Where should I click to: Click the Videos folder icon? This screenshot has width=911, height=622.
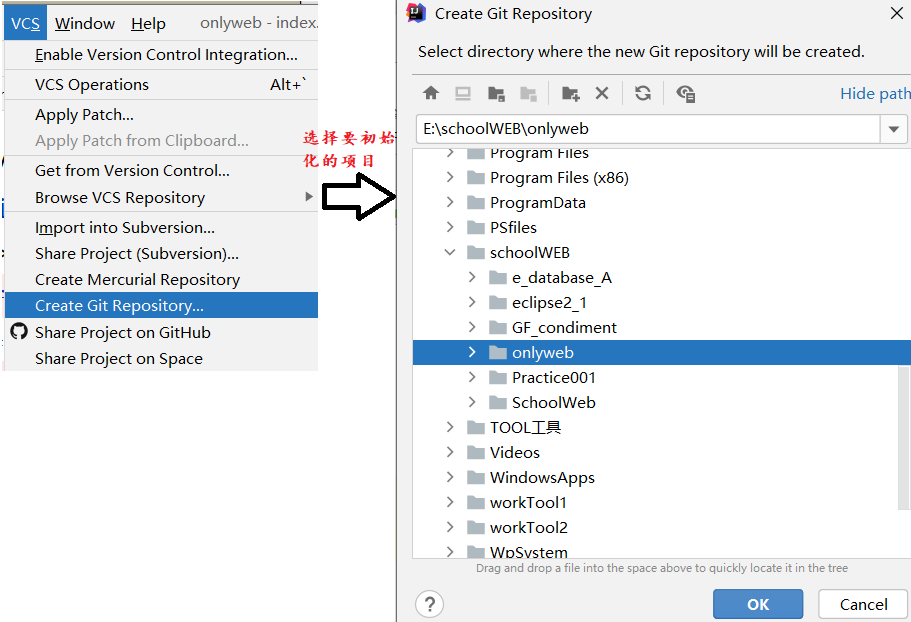click(476, 452)
